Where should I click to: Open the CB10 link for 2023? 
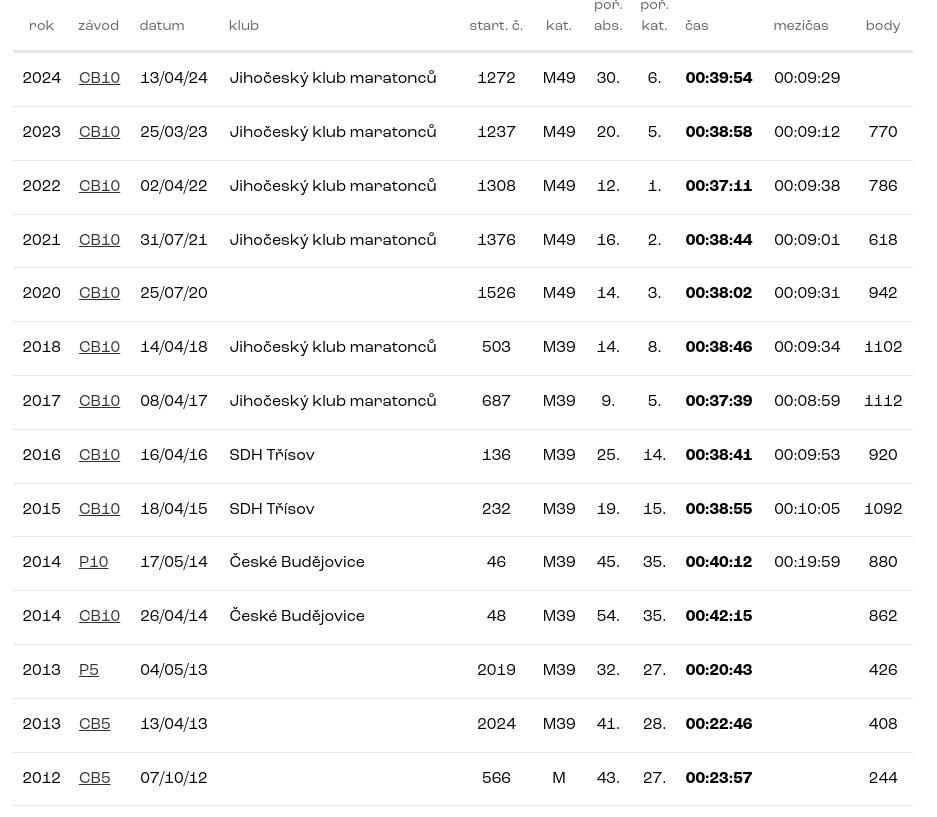pyautogui.click(x=99, y=133)
